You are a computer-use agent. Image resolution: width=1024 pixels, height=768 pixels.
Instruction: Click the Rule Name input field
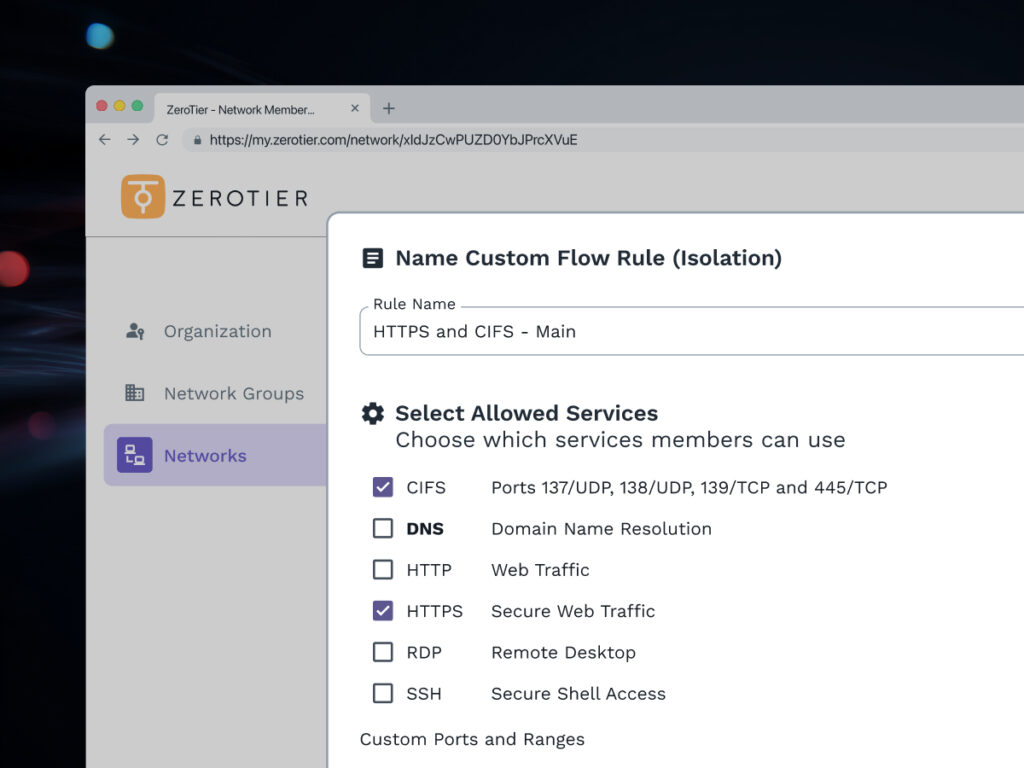690,331
